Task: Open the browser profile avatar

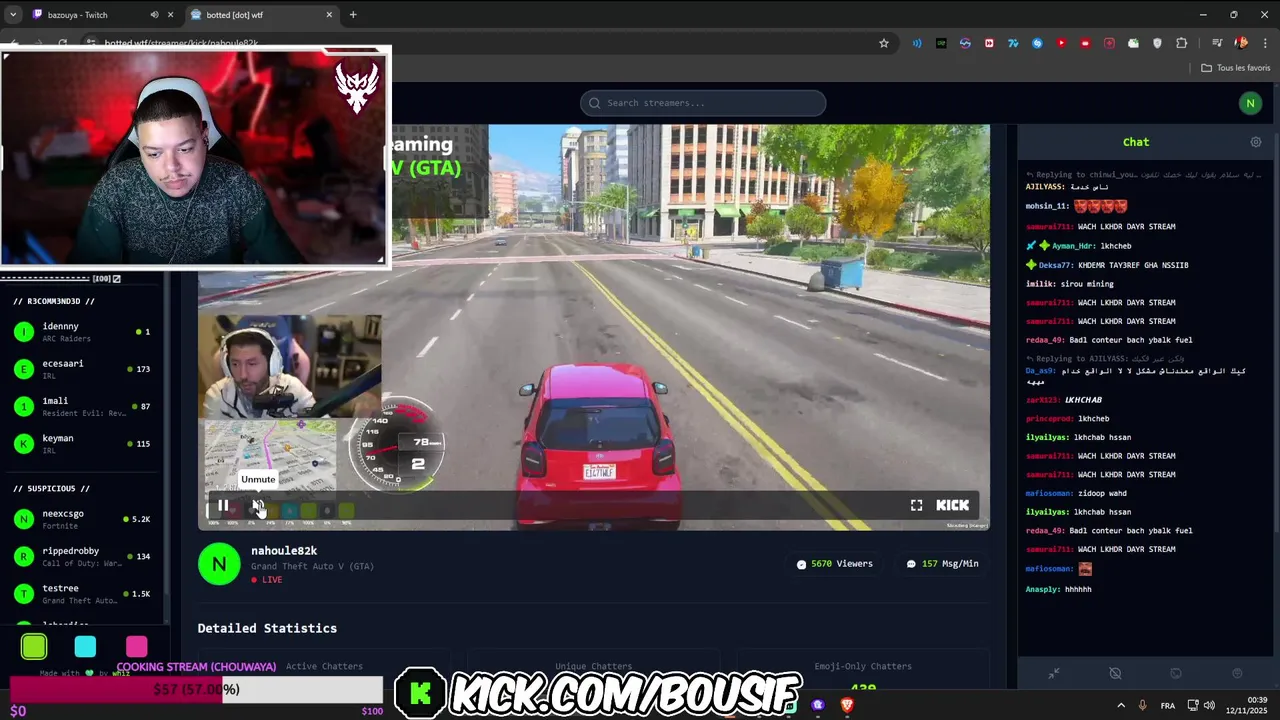Action: click(1241, 43)
